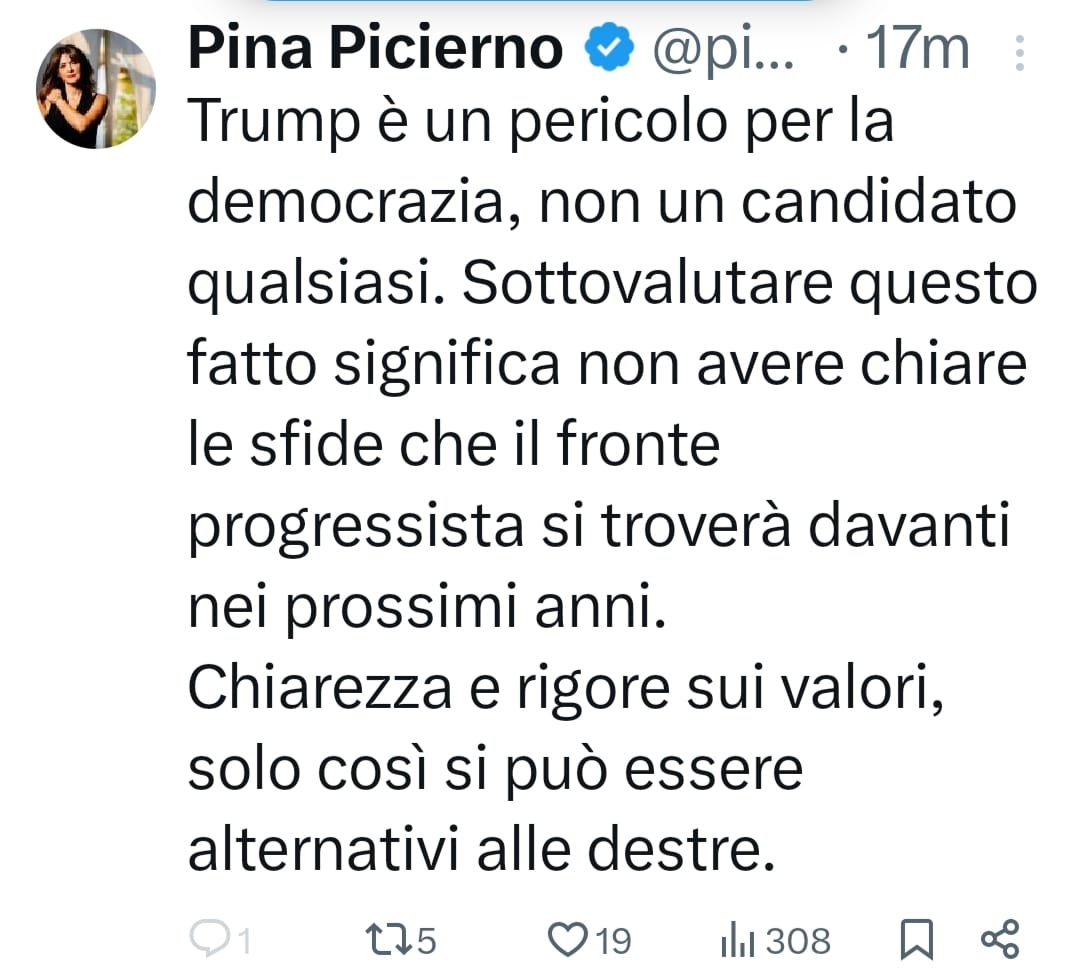
Task: Open the three-dot more options menu
Action: tap(1020, 50)
